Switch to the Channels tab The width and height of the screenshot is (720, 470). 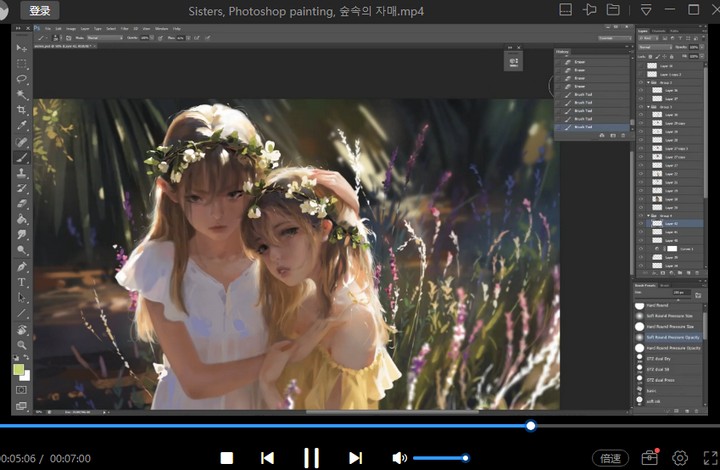pos(658,31)
